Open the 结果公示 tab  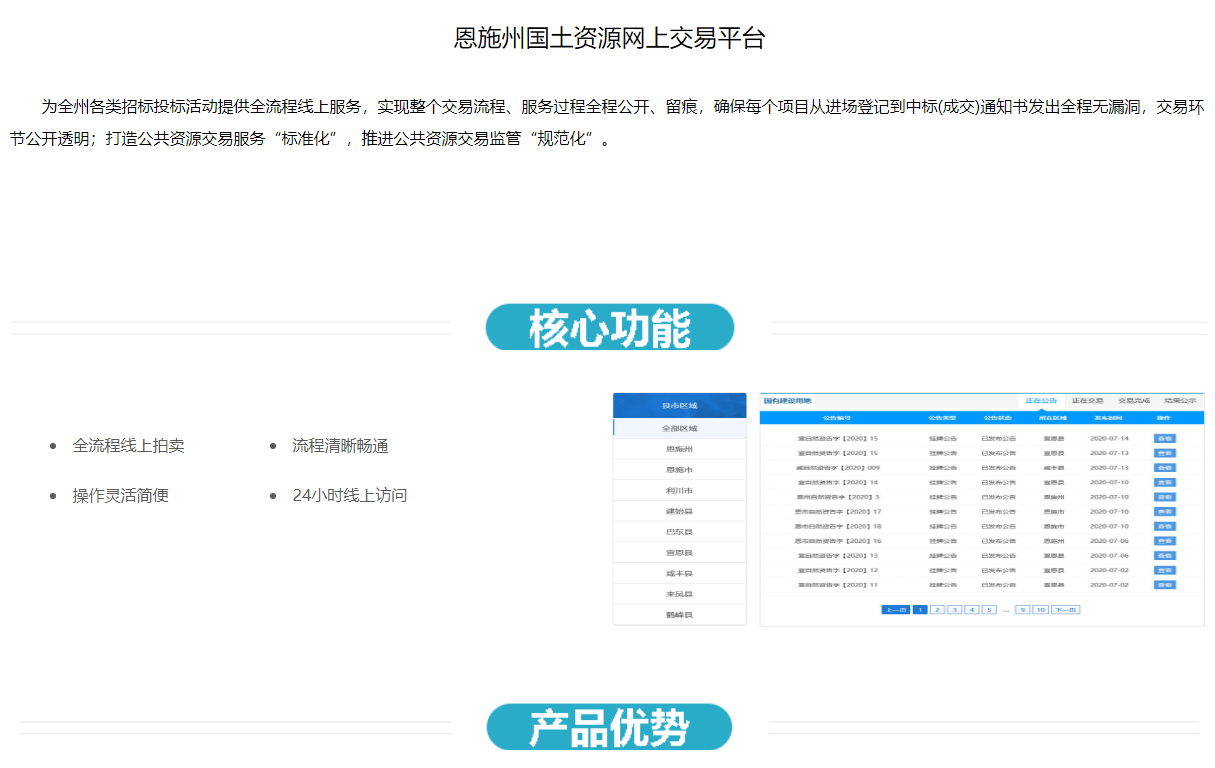(x=1179, y=400)
